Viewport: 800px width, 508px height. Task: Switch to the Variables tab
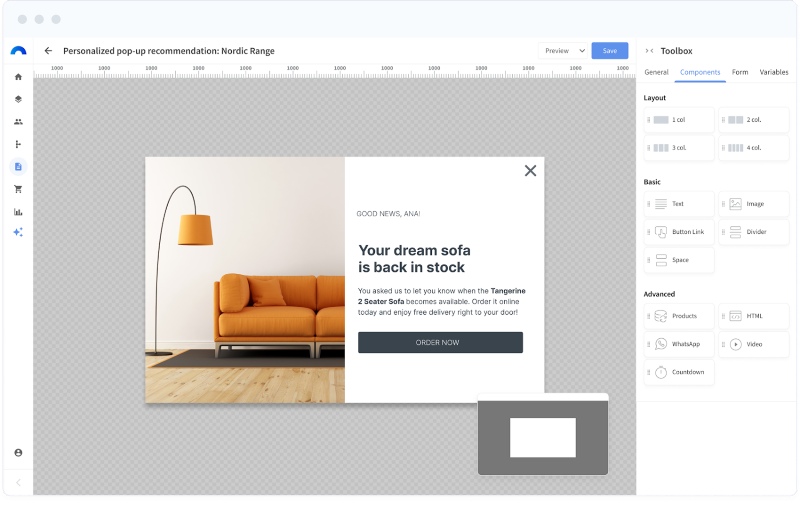(x=773, y=72)
